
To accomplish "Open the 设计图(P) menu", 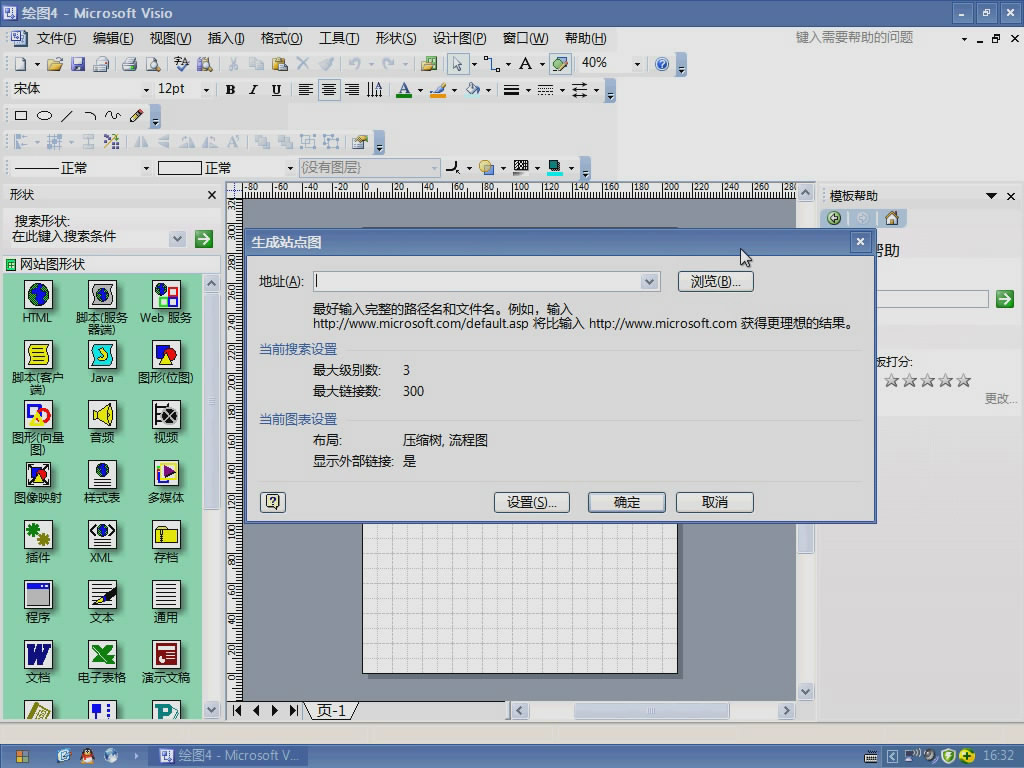I will 460,39.
